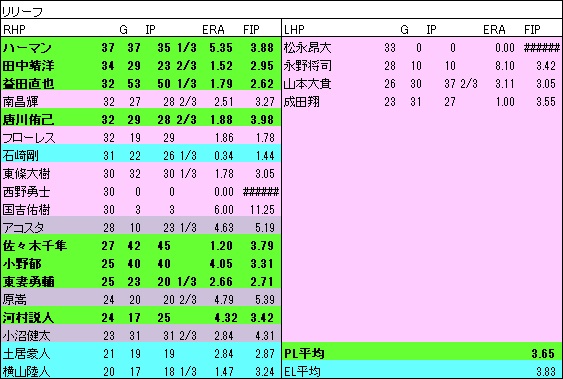Click 土居豪人 FIP value 2.87

click(265, 354)
